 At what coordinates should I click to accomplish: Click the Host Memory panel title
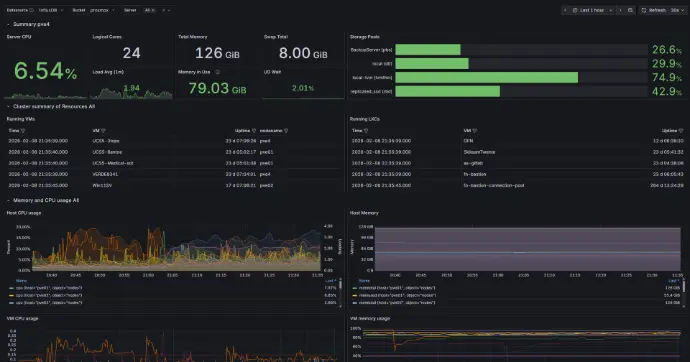pyautogui.click(x=364, y=213)
